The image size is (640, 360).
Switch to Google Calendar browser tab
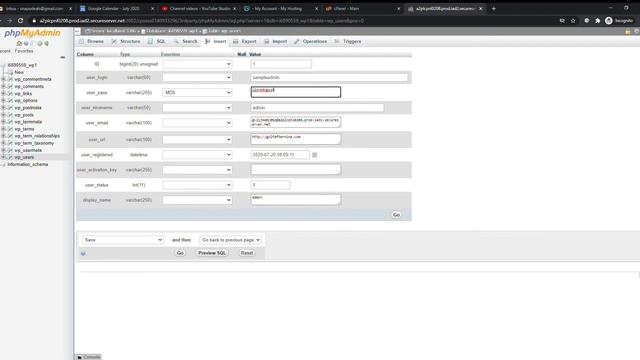(116, 8)
